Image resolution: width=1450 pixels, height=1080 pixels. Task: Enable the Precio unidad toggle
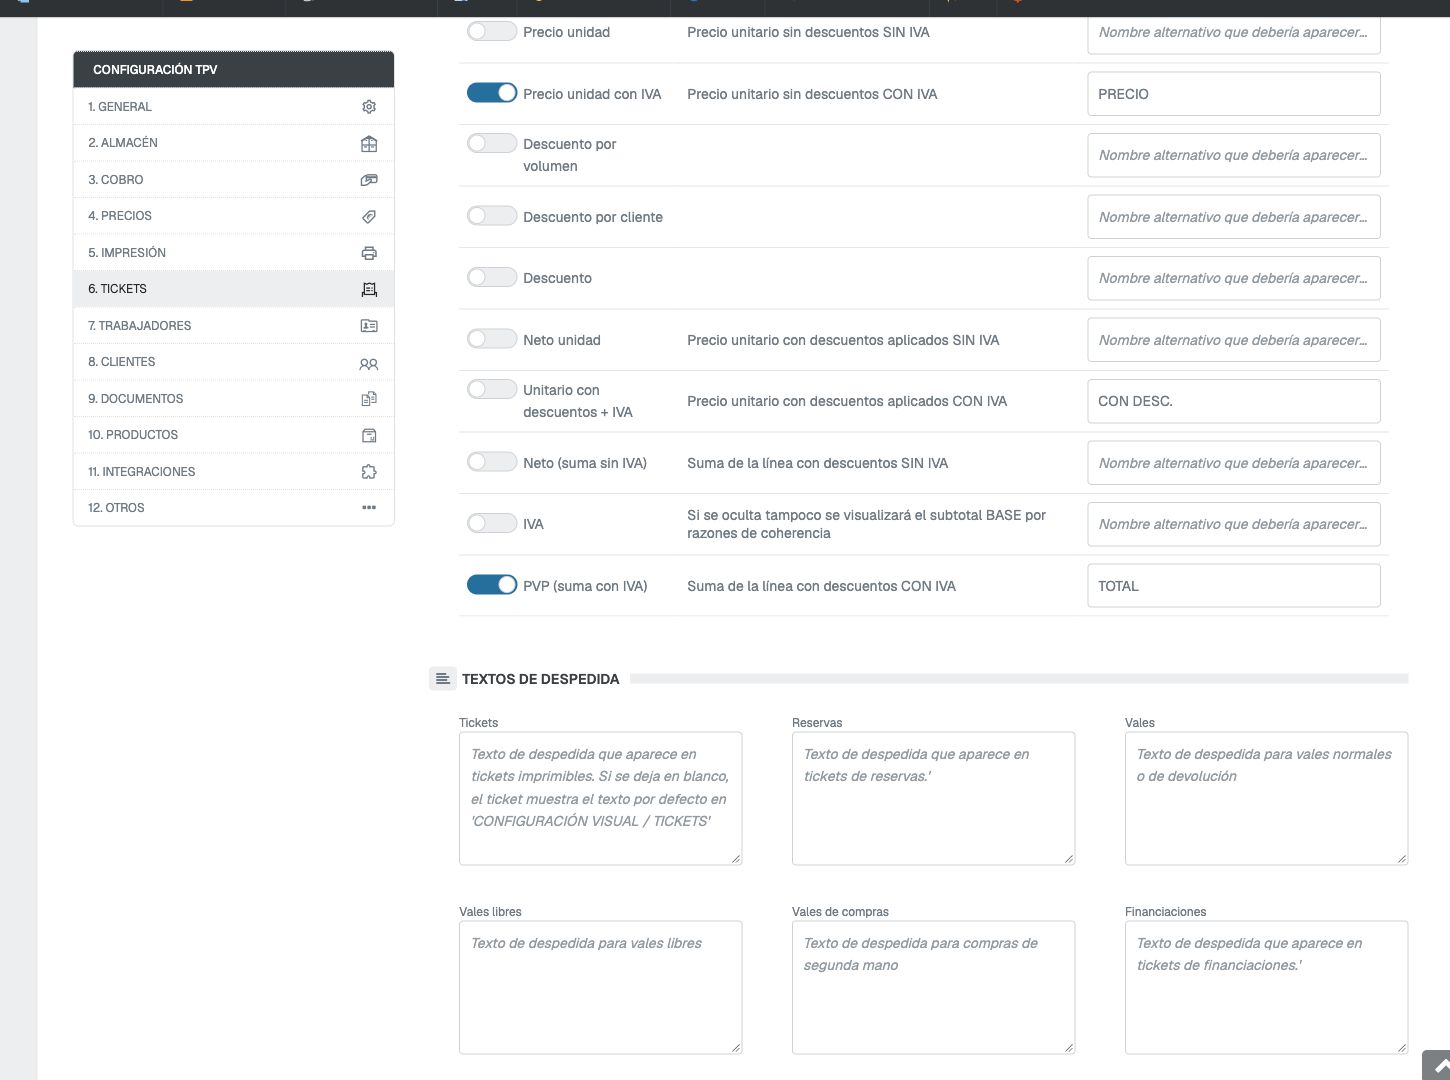point(492,31)
